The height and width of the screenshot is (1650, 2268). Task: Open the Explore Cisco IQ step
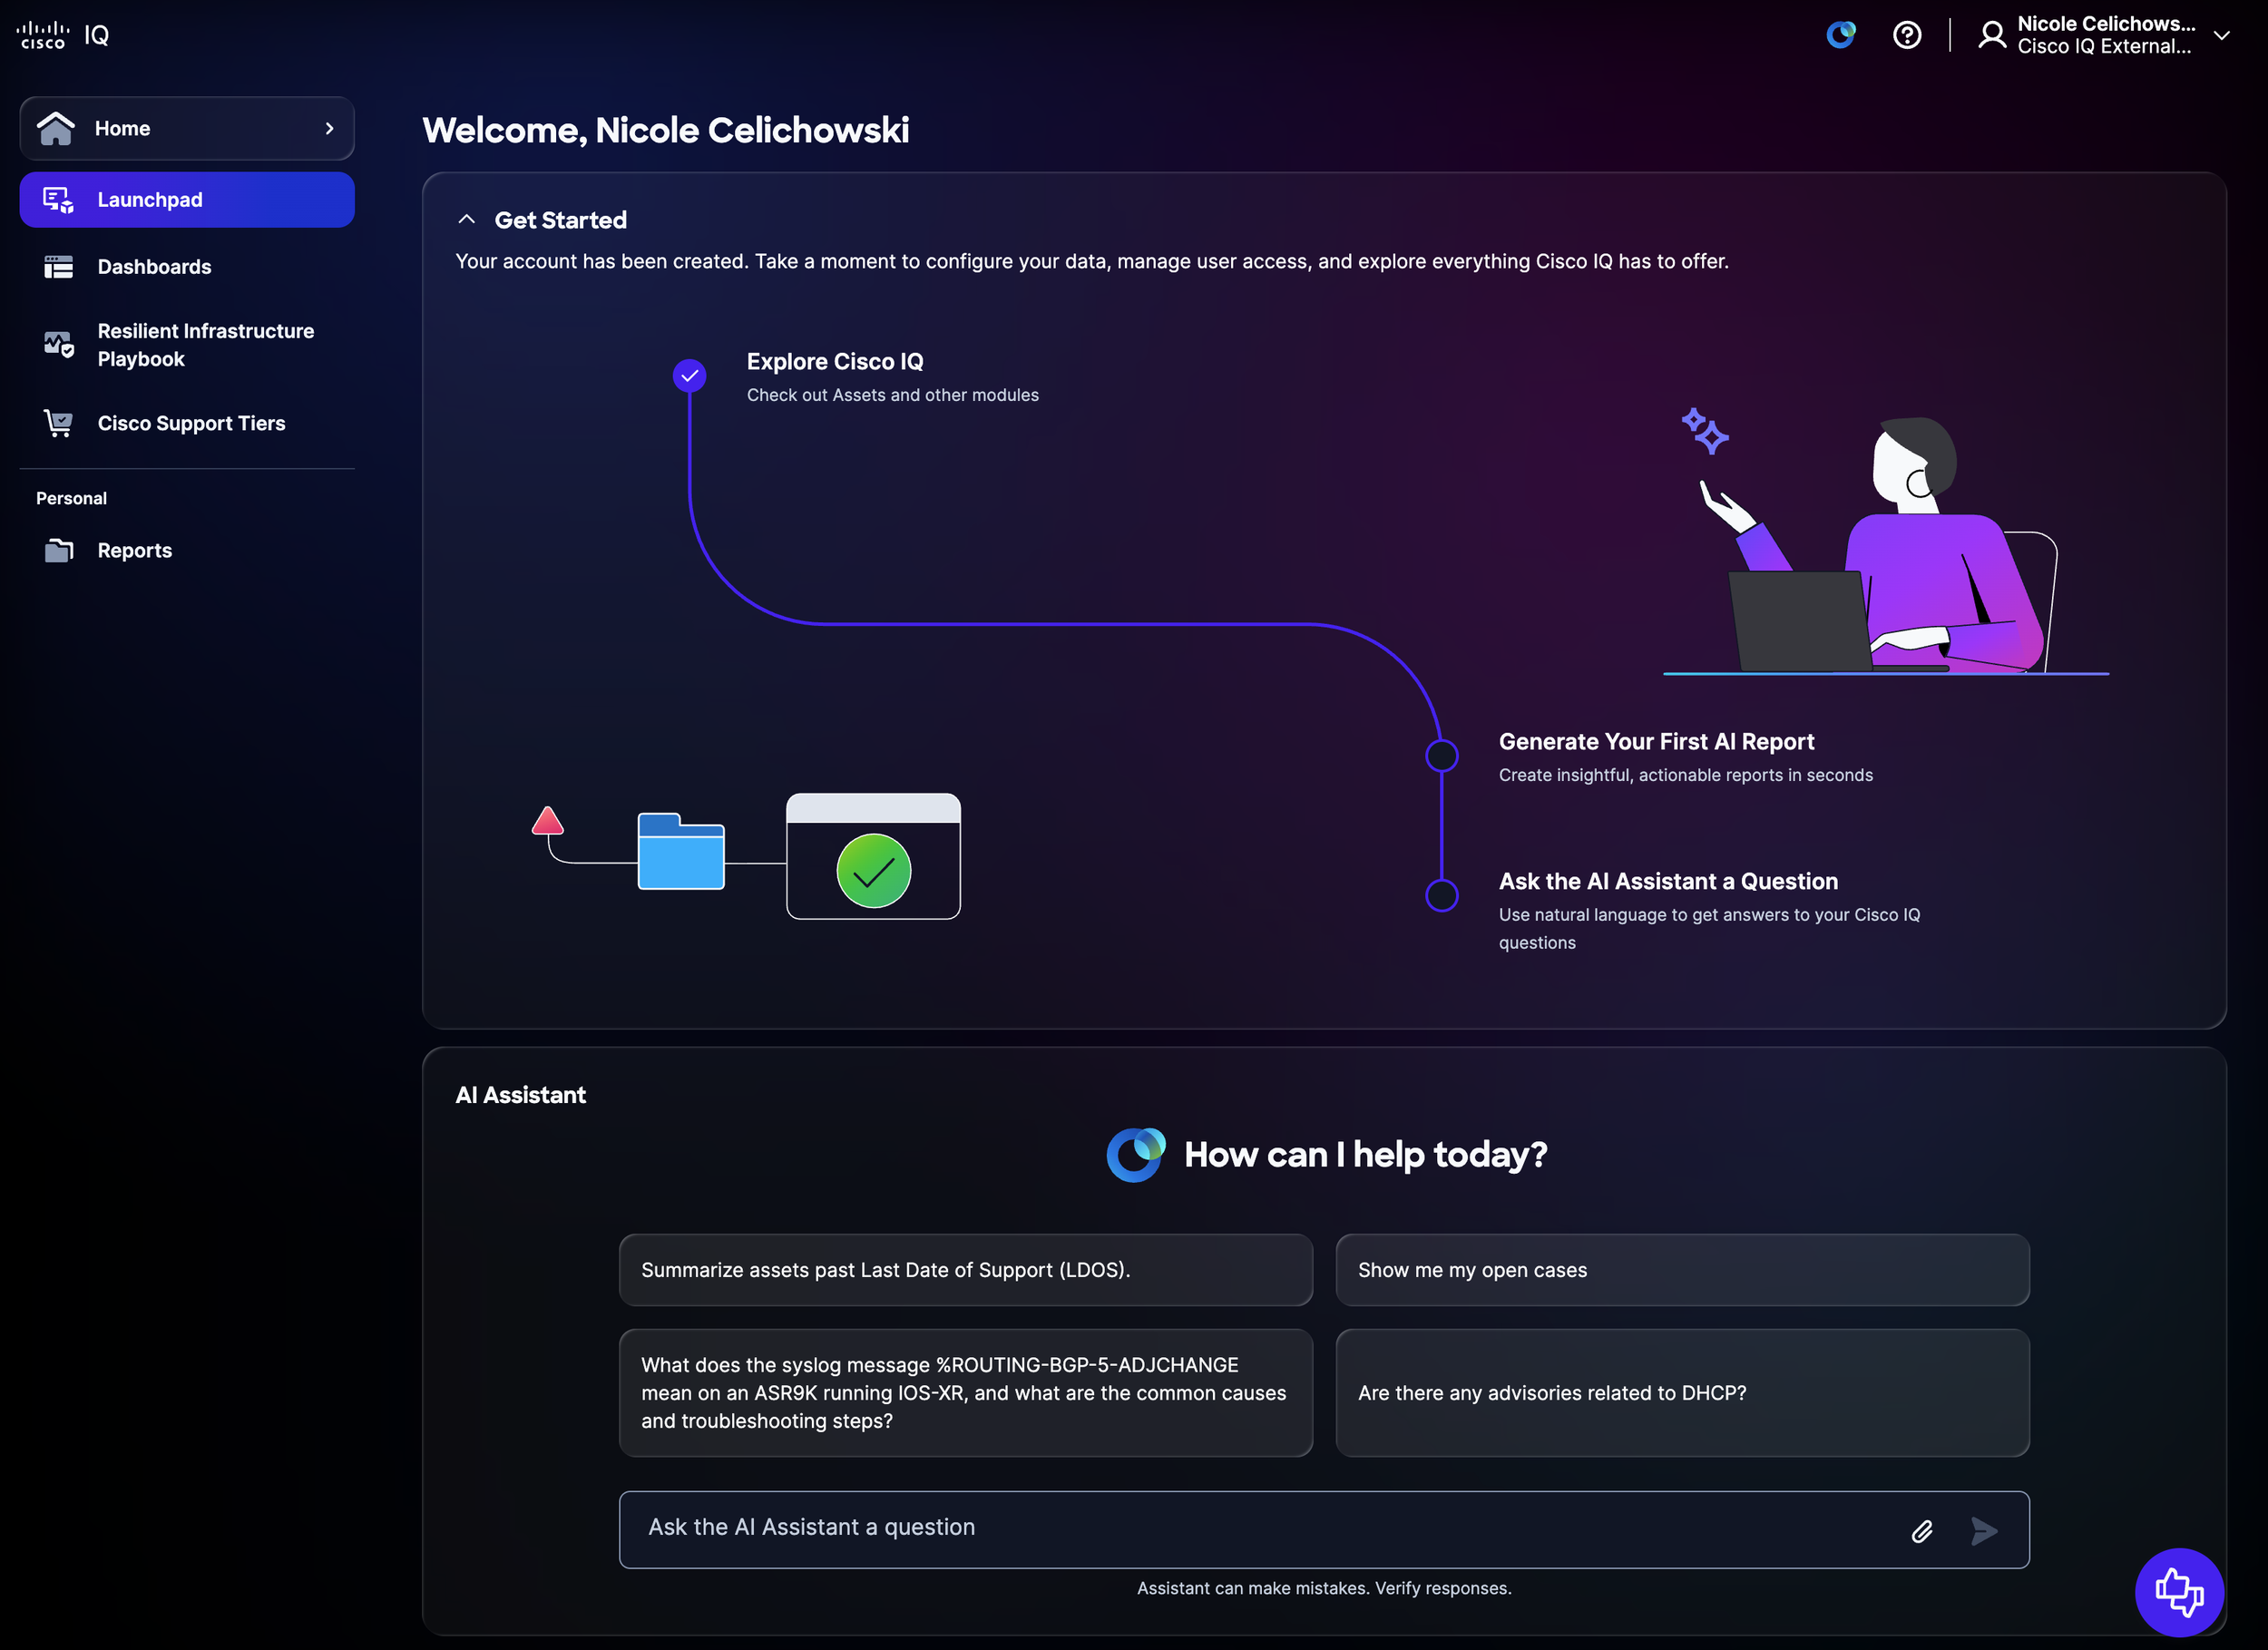[x=892, y=377]
